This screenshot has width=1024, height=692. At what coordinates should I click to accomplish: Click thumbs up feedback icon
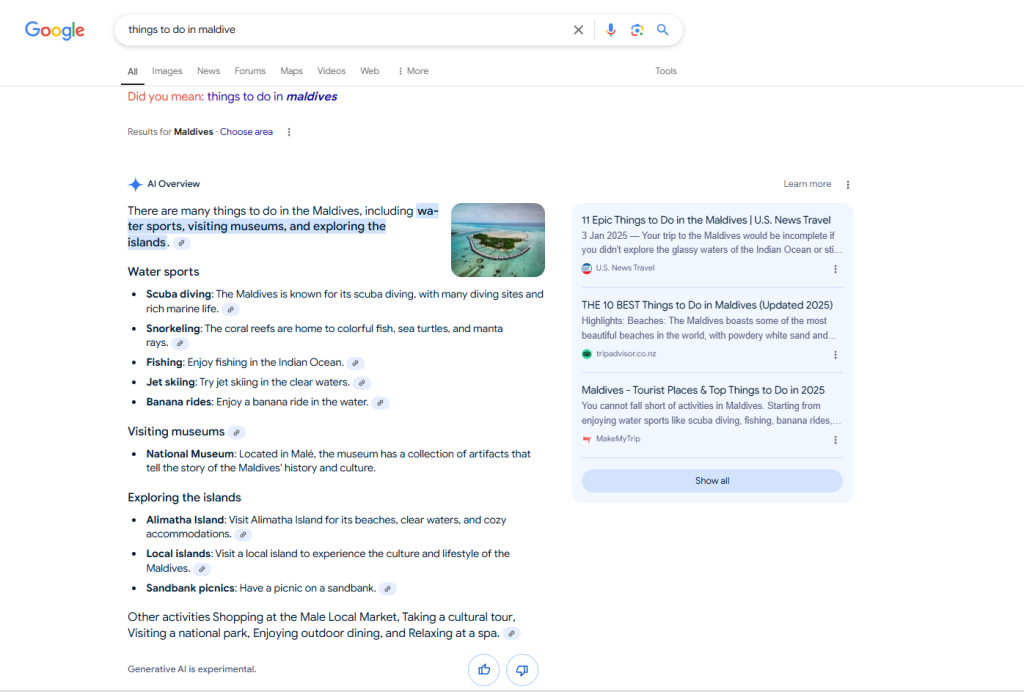484,669
